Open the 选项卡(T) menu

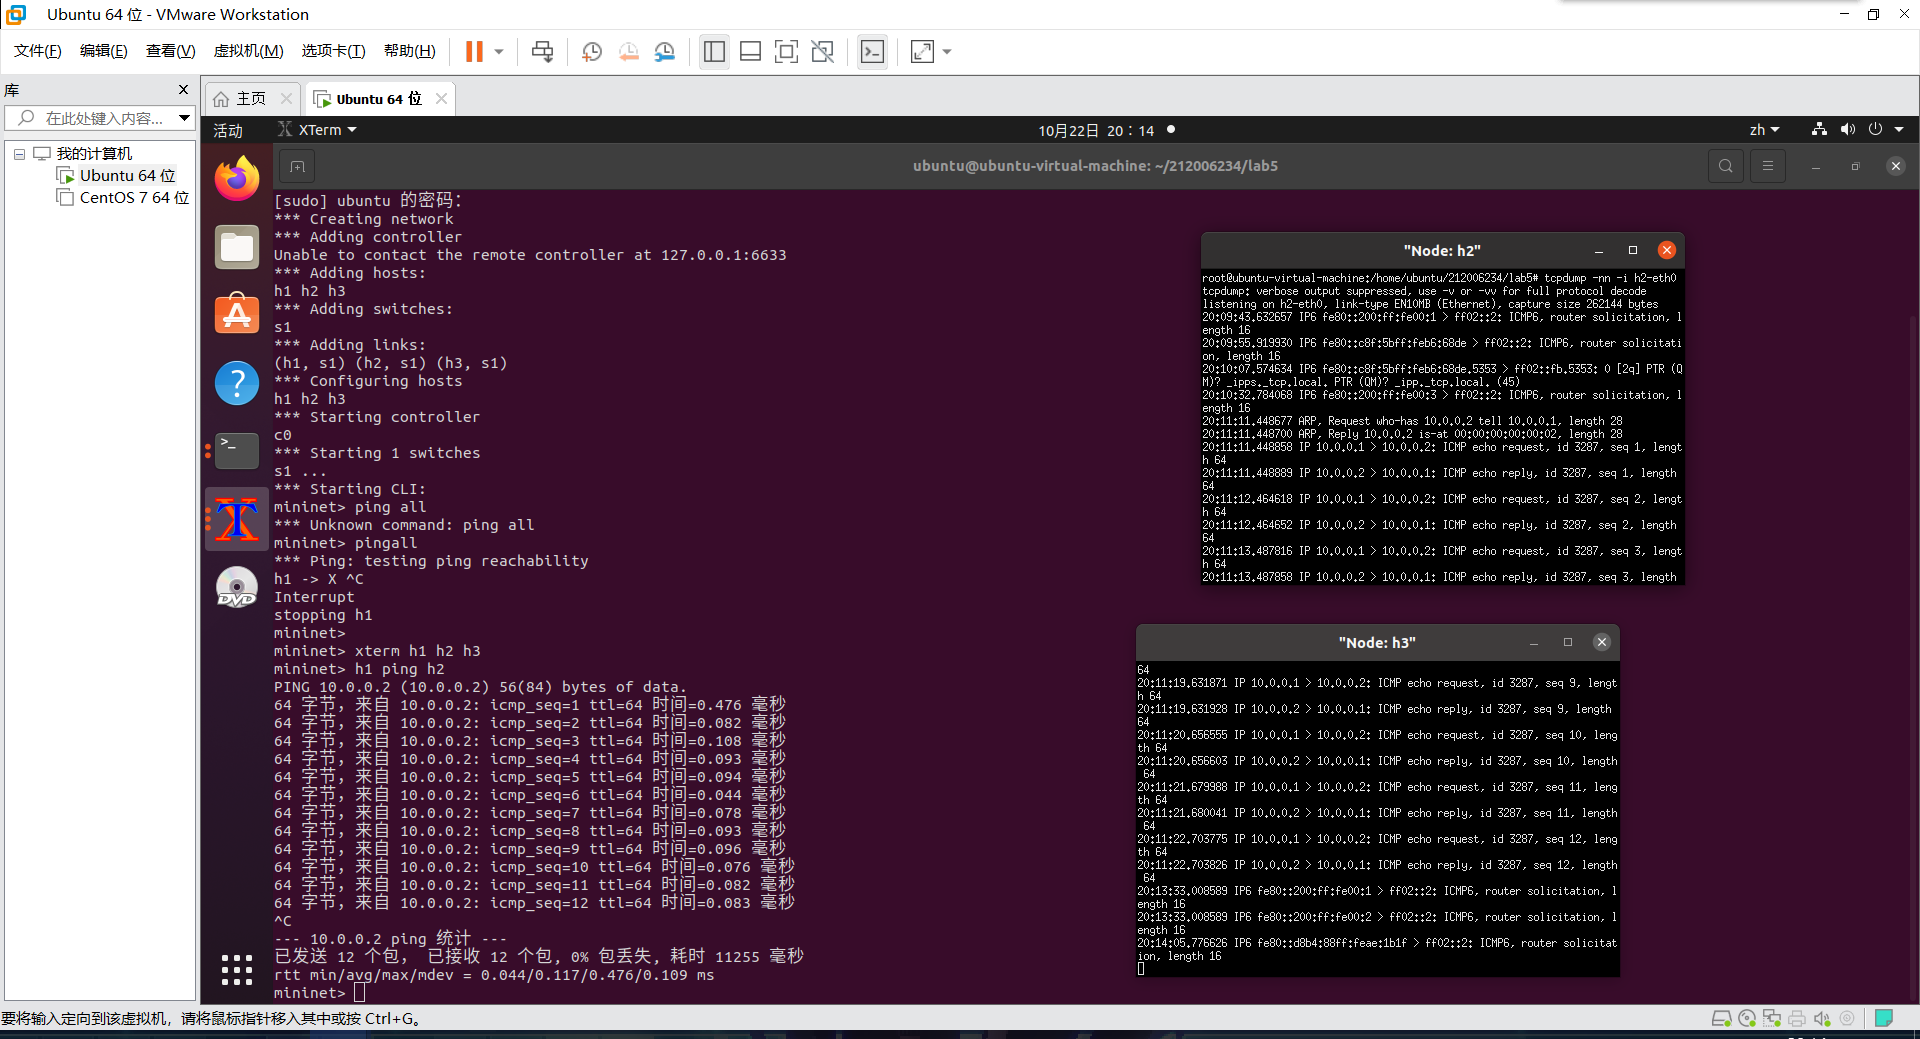[x=333, y=51]
